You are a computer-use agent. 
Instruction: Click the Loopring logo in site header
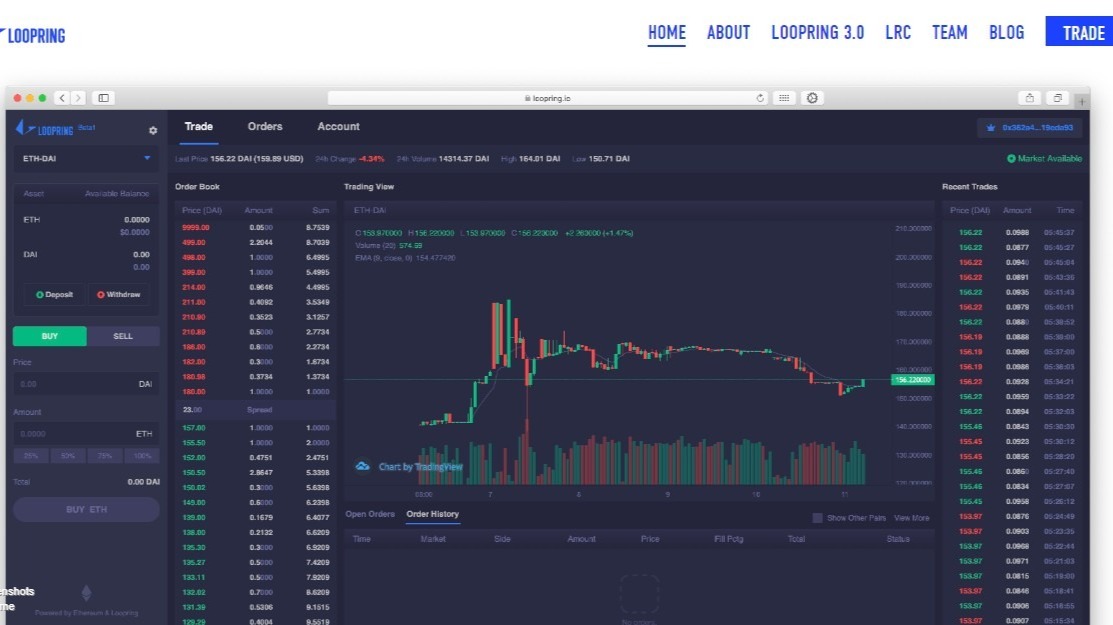(33, 35)
